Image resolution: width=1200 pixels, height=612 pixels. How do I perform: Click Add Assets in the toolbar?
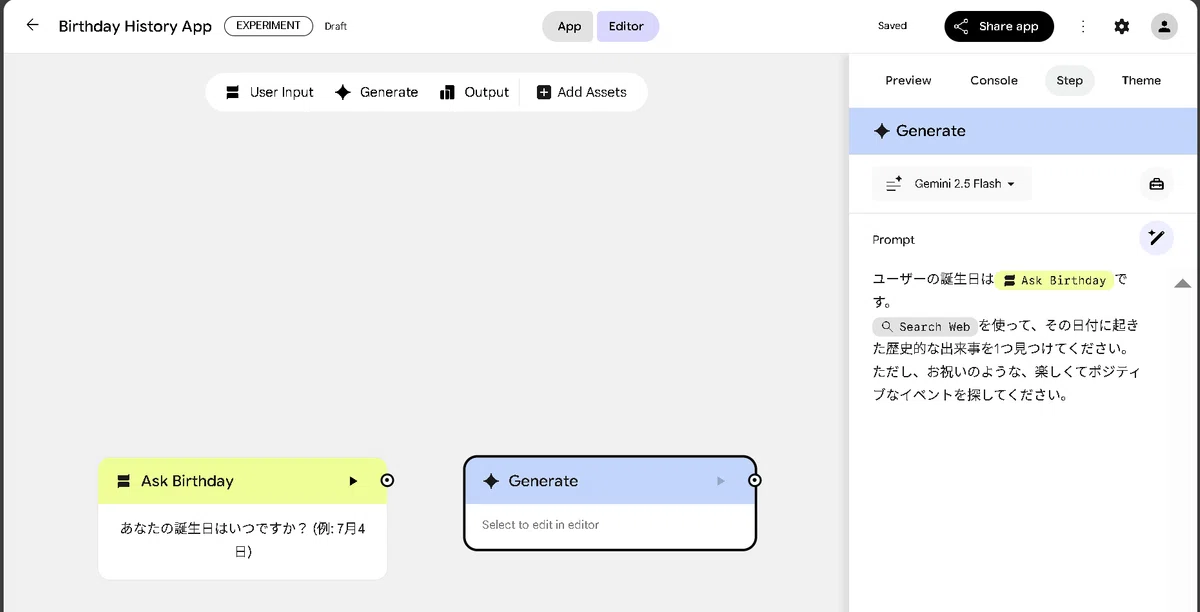pyautogui.click(x=582, y=92)
